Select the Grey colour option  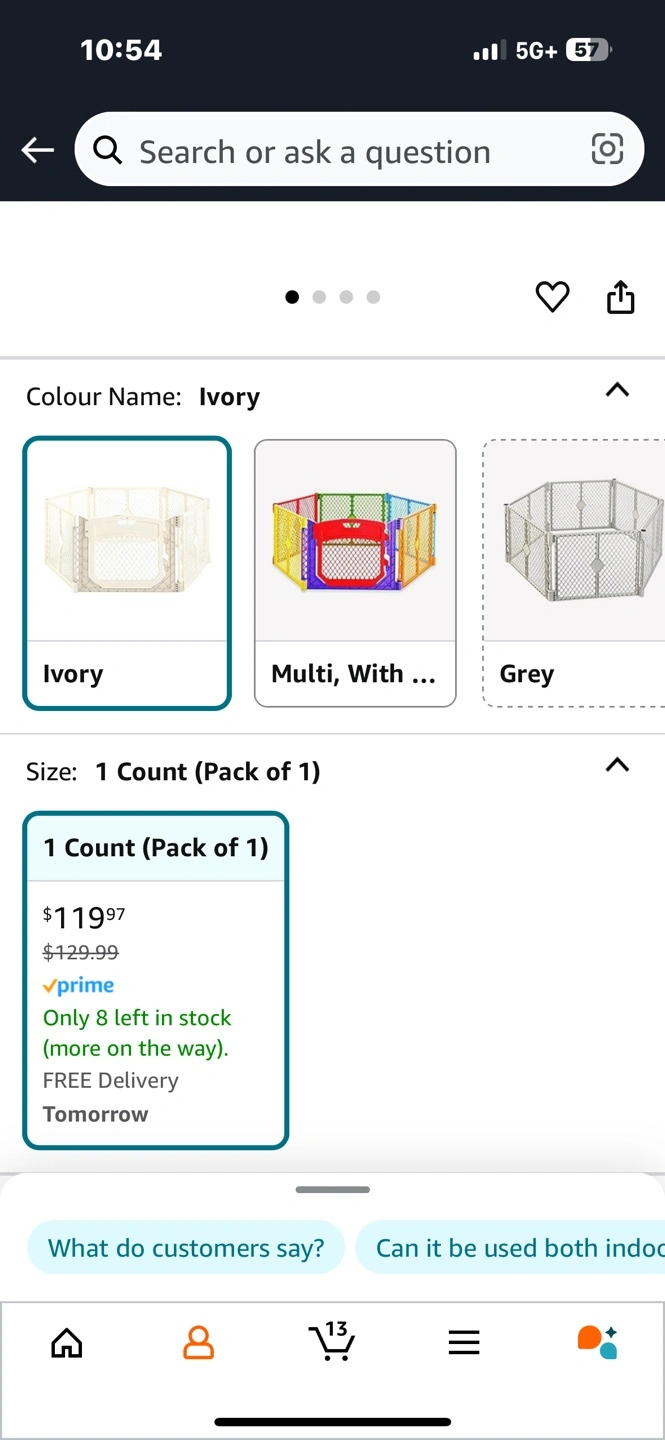(x=574, y=573)
